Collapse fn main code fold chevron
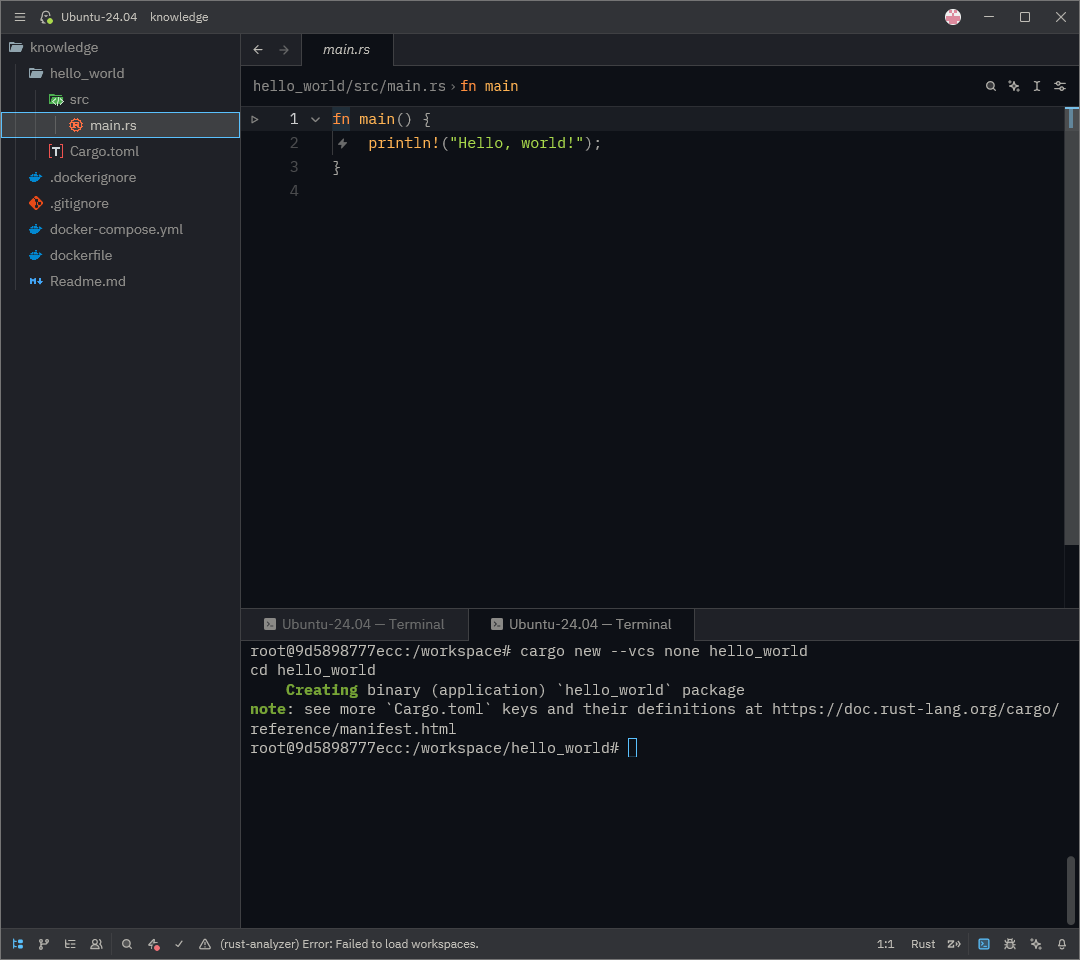 point(315,119)
